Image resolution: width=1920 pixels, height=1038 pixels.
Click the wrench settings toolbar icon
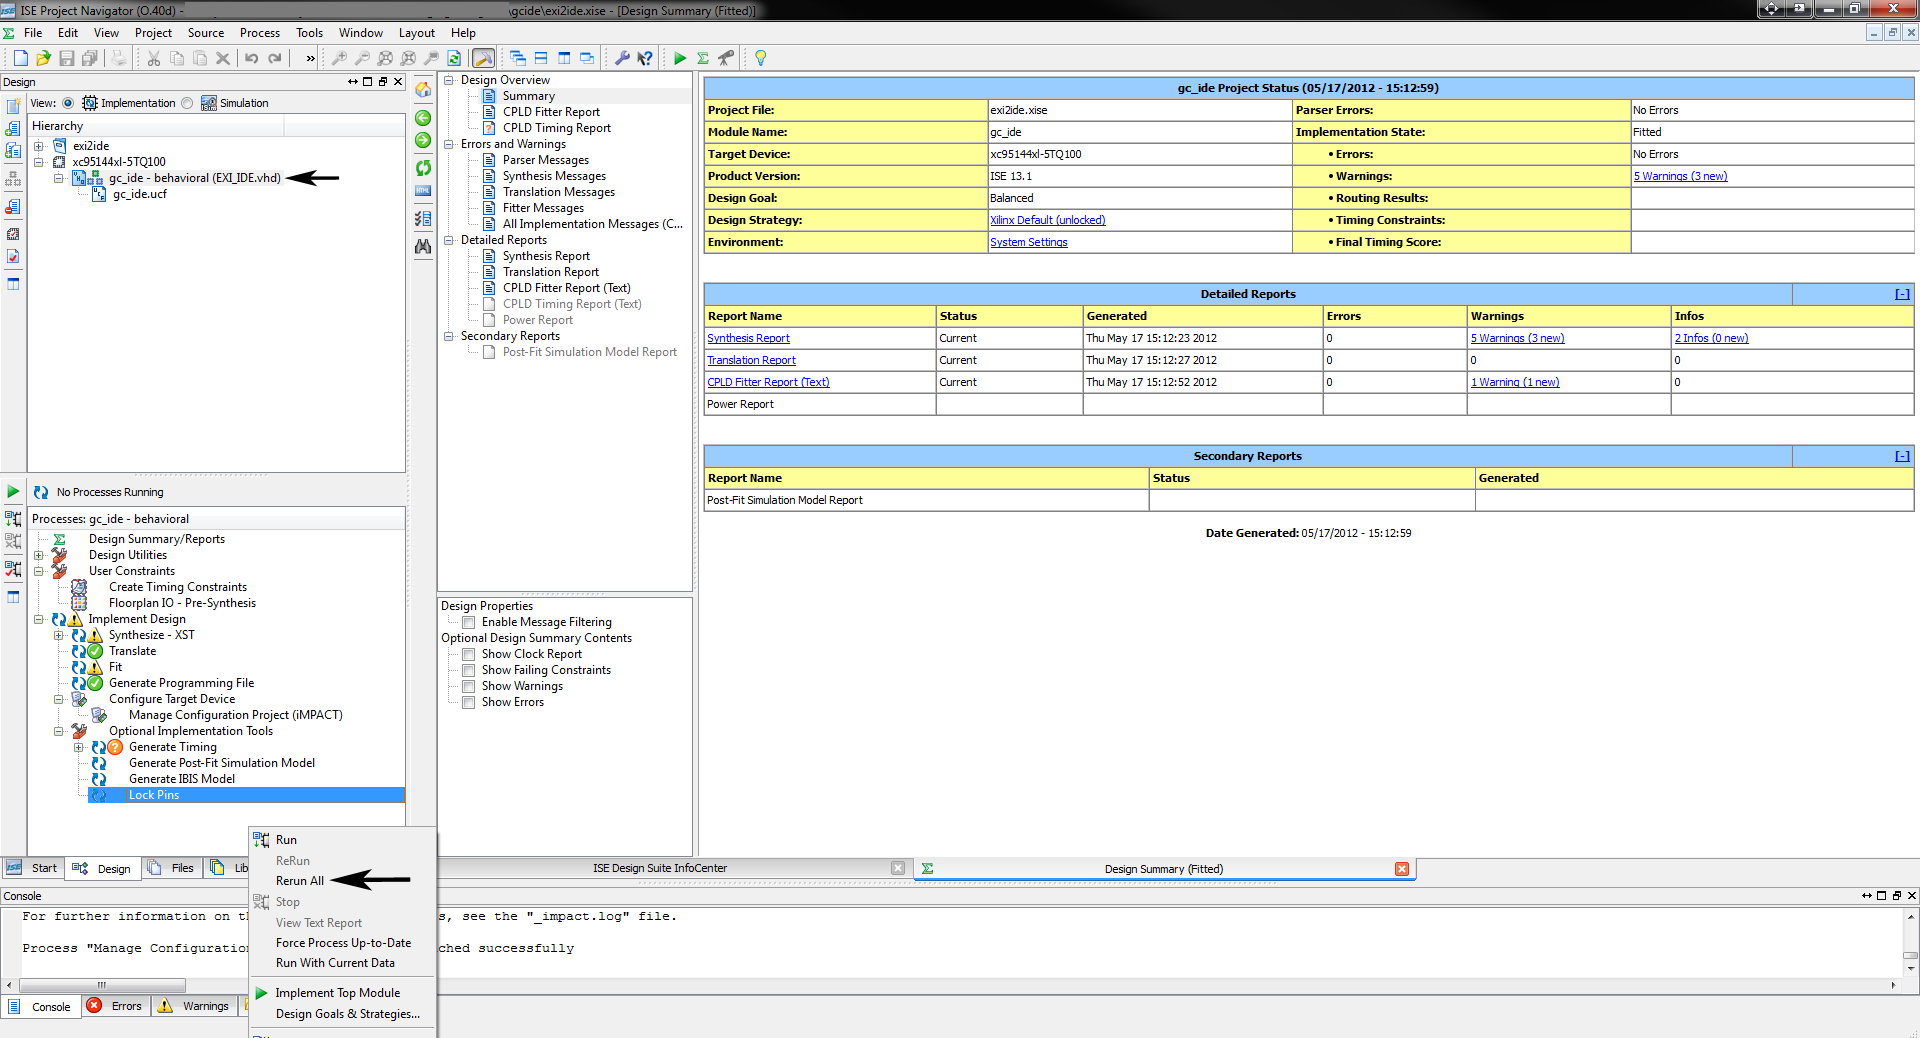click(x=622, y=58)
